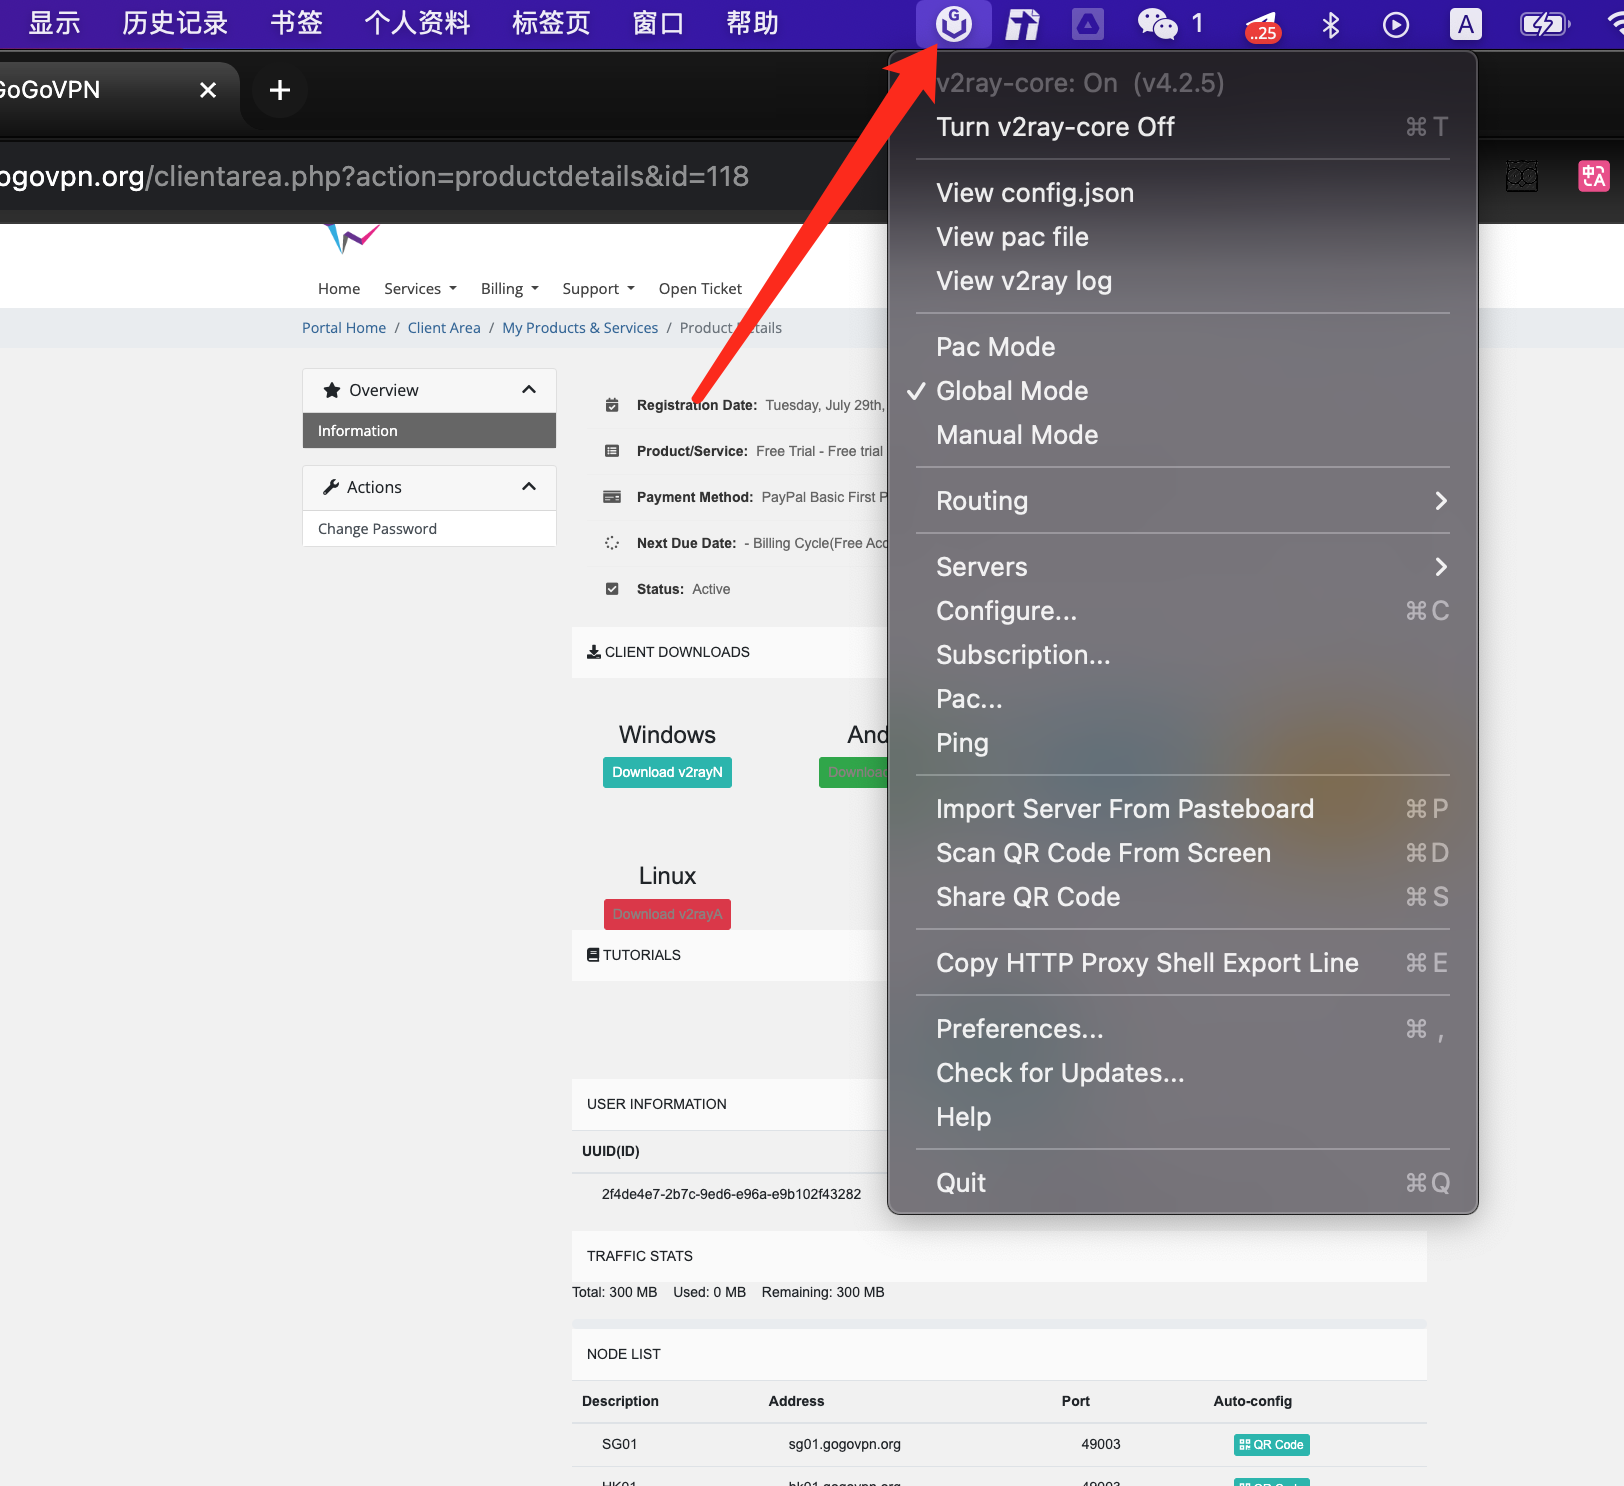Click the play circle menu bar icon
1624x1486 pixels.
(1396, 24)
